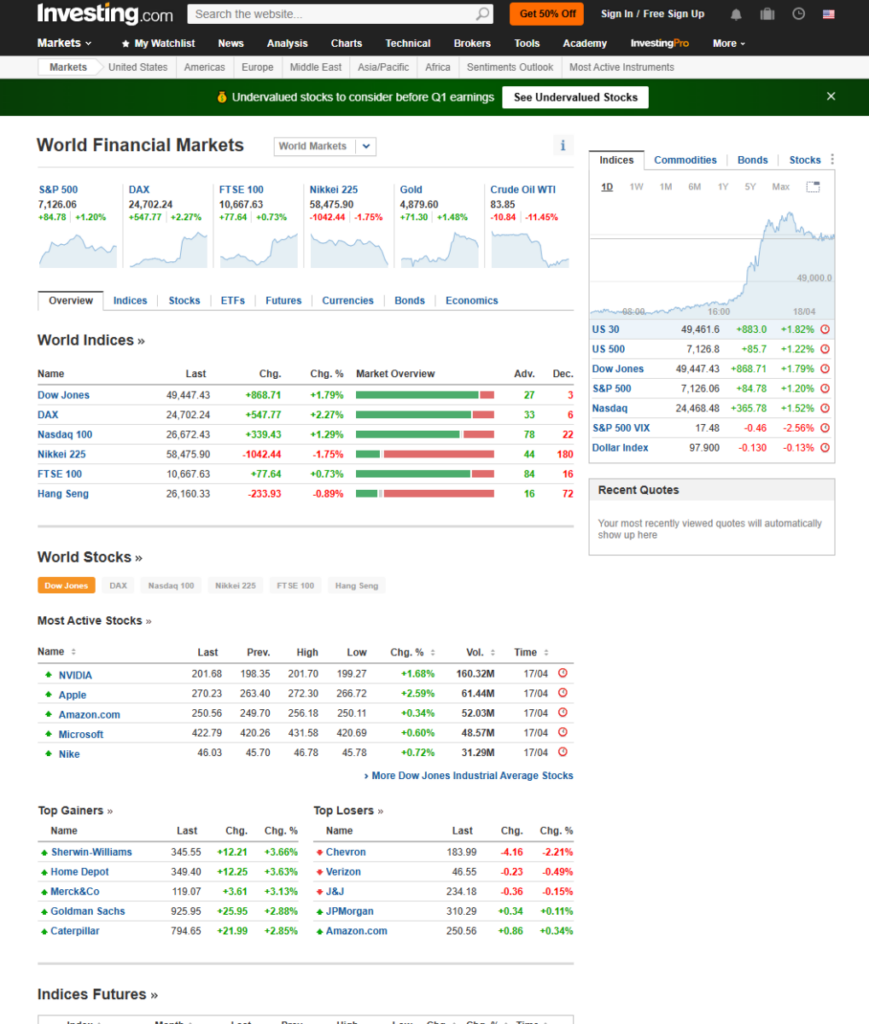Expand the More menu in navigation
Viewport: 869px width, 1024px height.
tap(728, 43)
